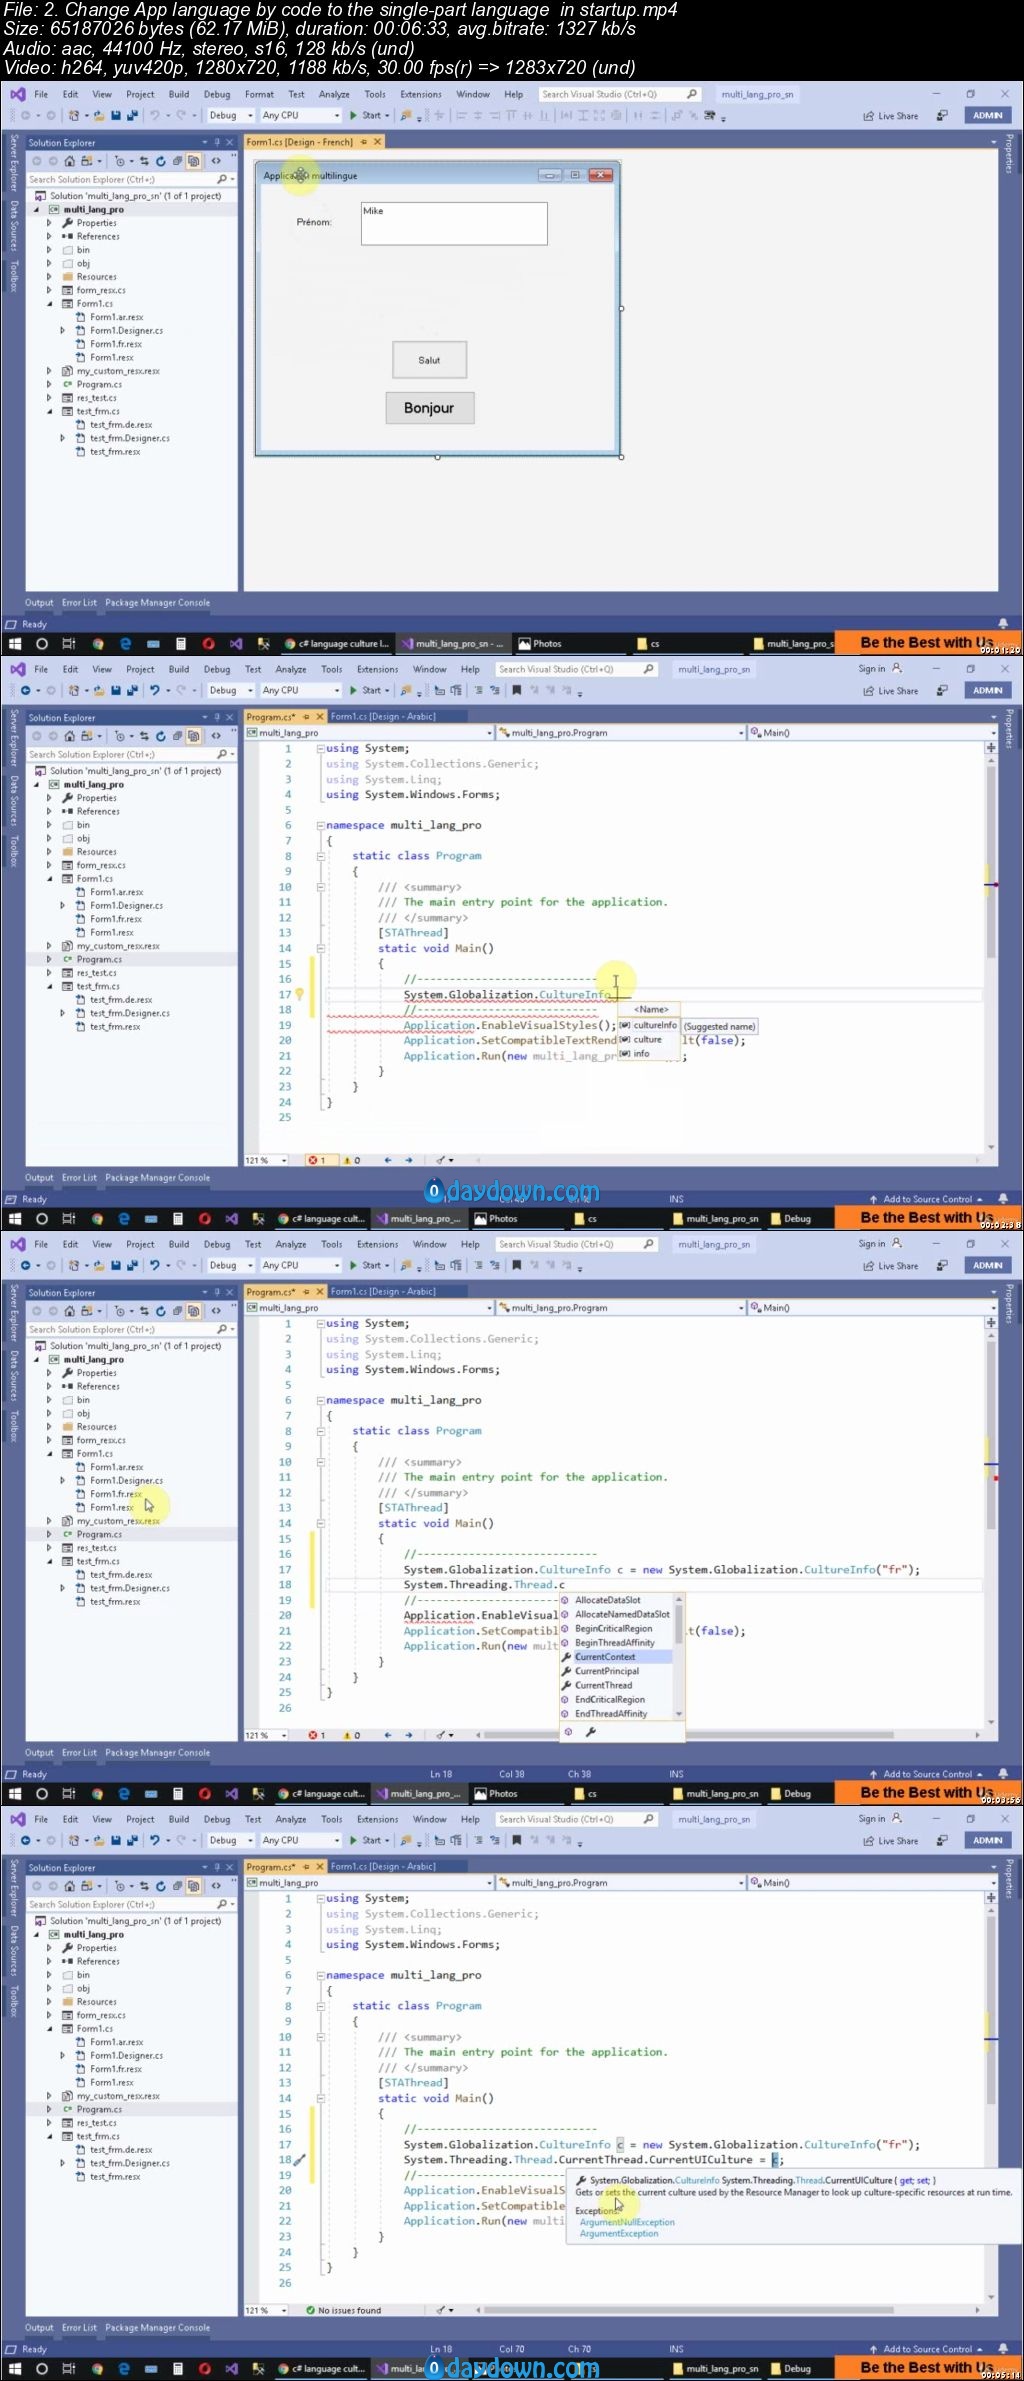Open Package Manager Console in the culture-suggestion frame
The width and height of the screenshot is (1024, 2381).
click(x=157, y=1178)
